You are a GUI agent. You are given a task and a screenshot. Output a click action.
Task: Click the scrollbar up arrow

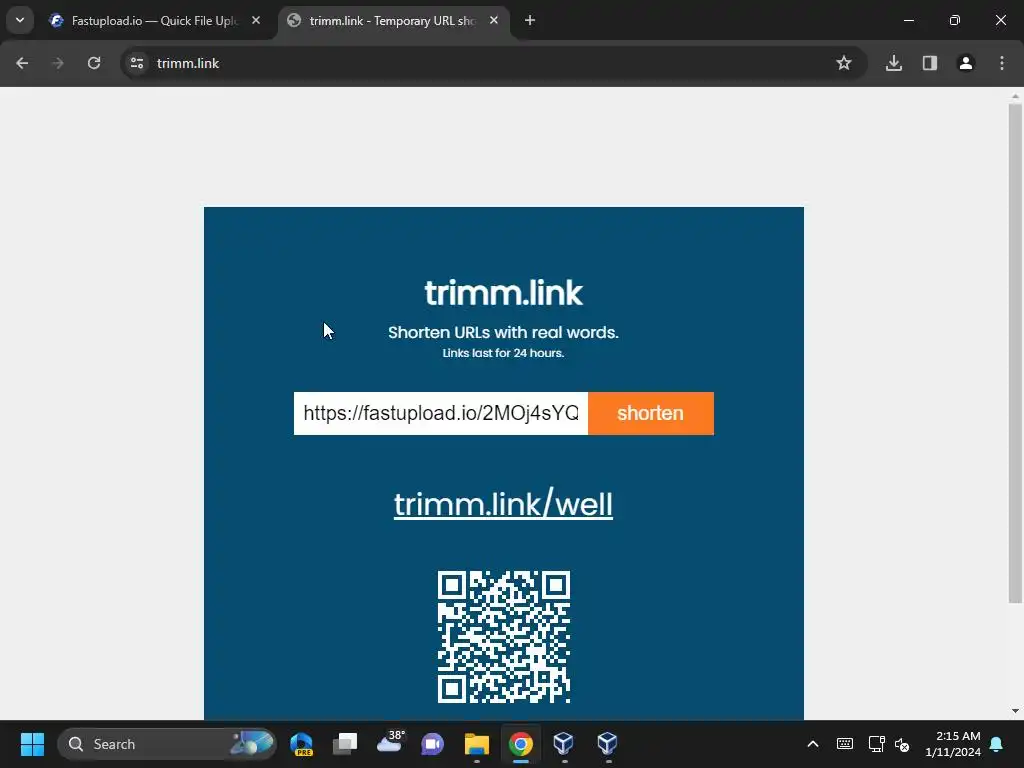click(x=1015, y=96)
